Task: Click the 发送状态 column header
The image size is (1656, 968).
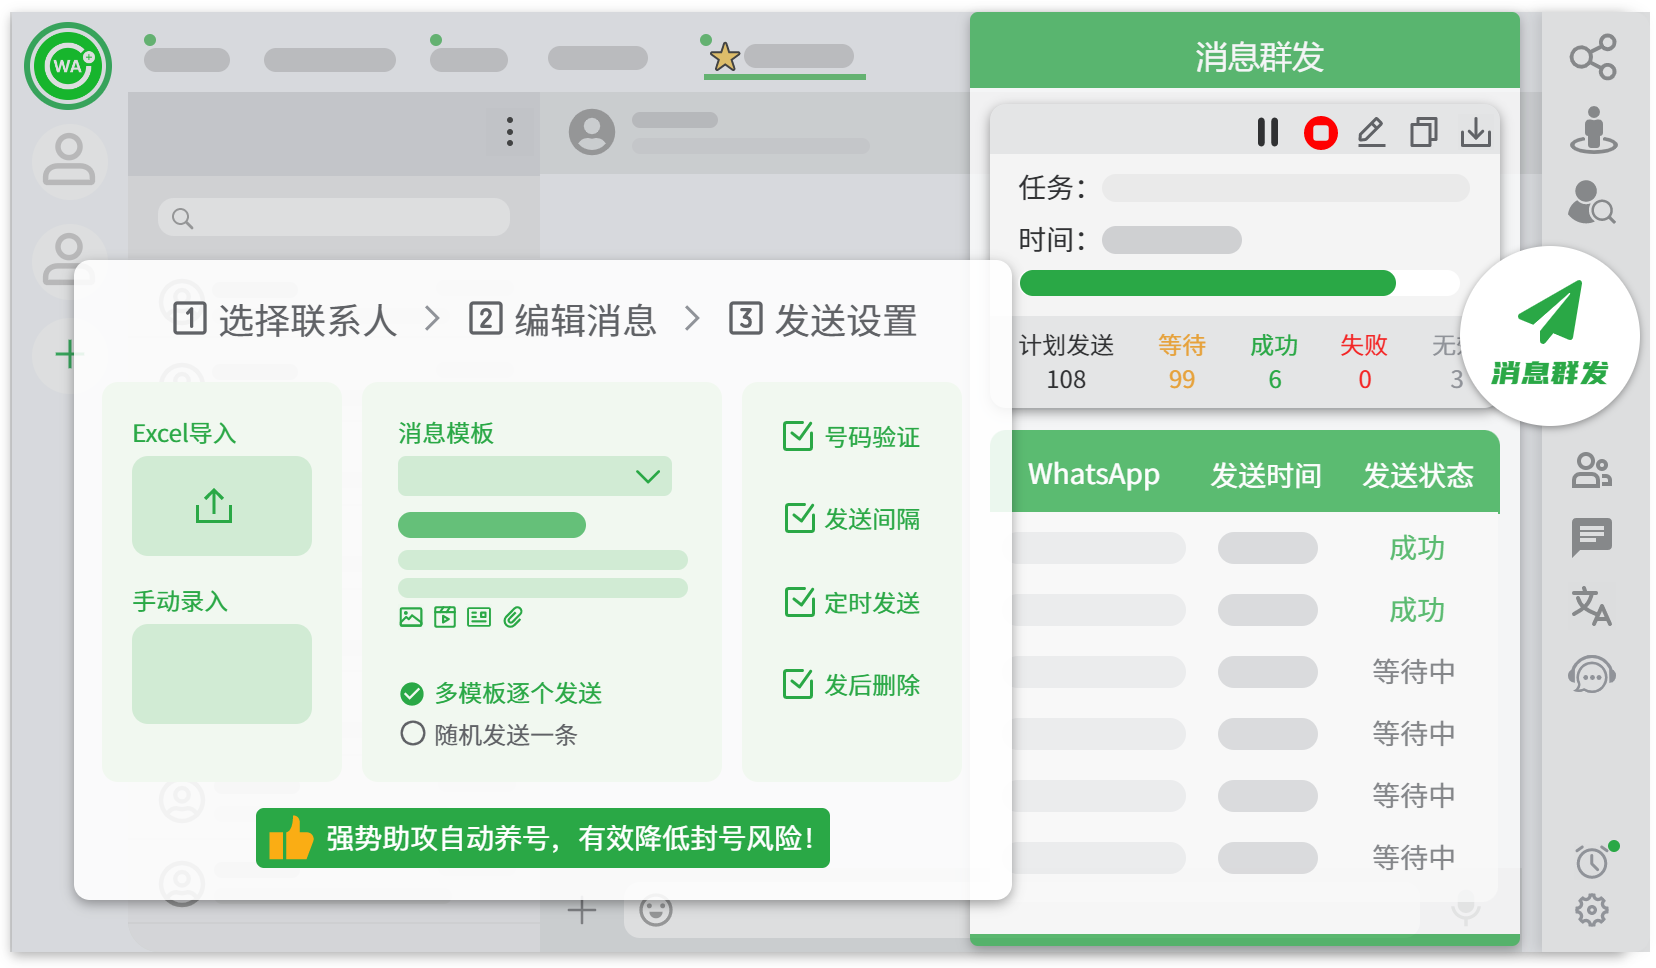Action: [1418, 474]
